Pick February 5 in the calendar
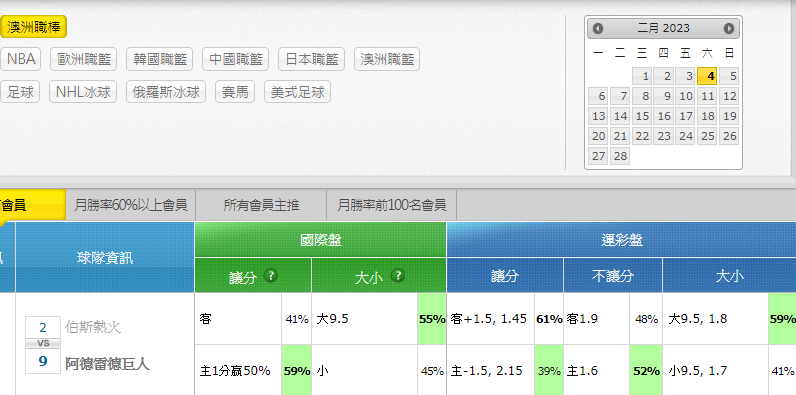Screen dimensions: 796x395 pos(729,76)
